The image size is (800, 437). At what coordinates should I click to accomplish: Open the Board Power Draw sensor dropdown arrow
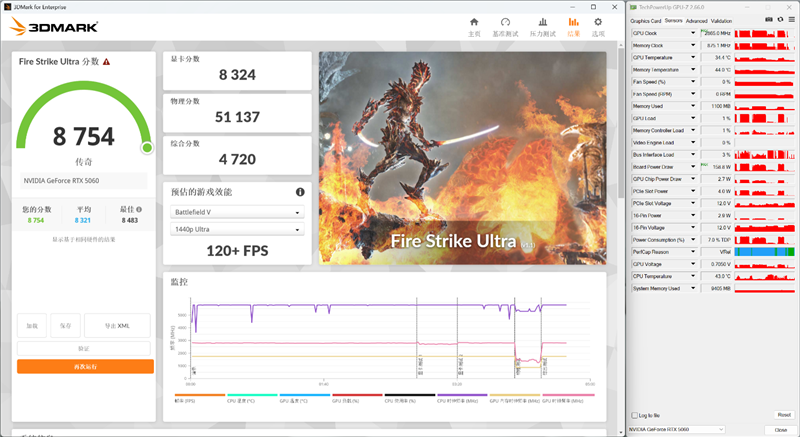693,167
